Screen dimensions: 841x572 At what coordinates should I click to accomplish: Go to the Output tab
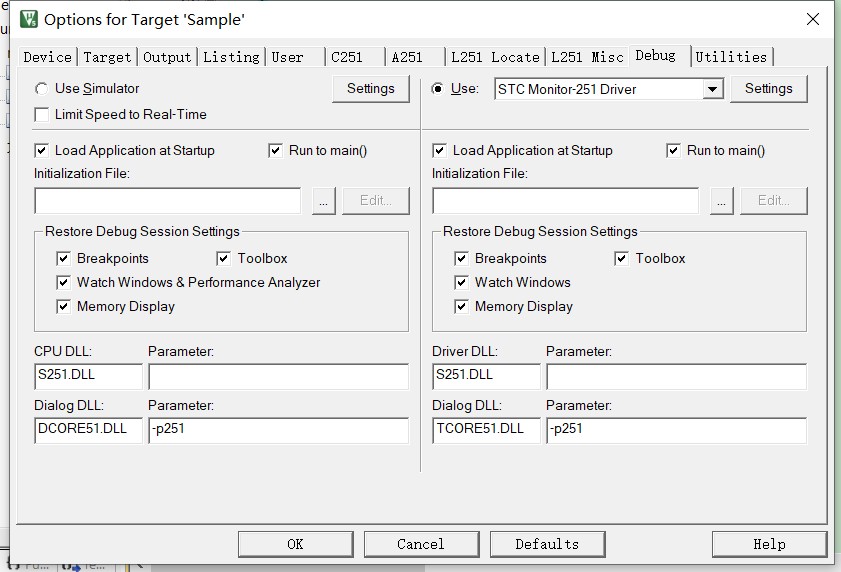coord(167,57)
